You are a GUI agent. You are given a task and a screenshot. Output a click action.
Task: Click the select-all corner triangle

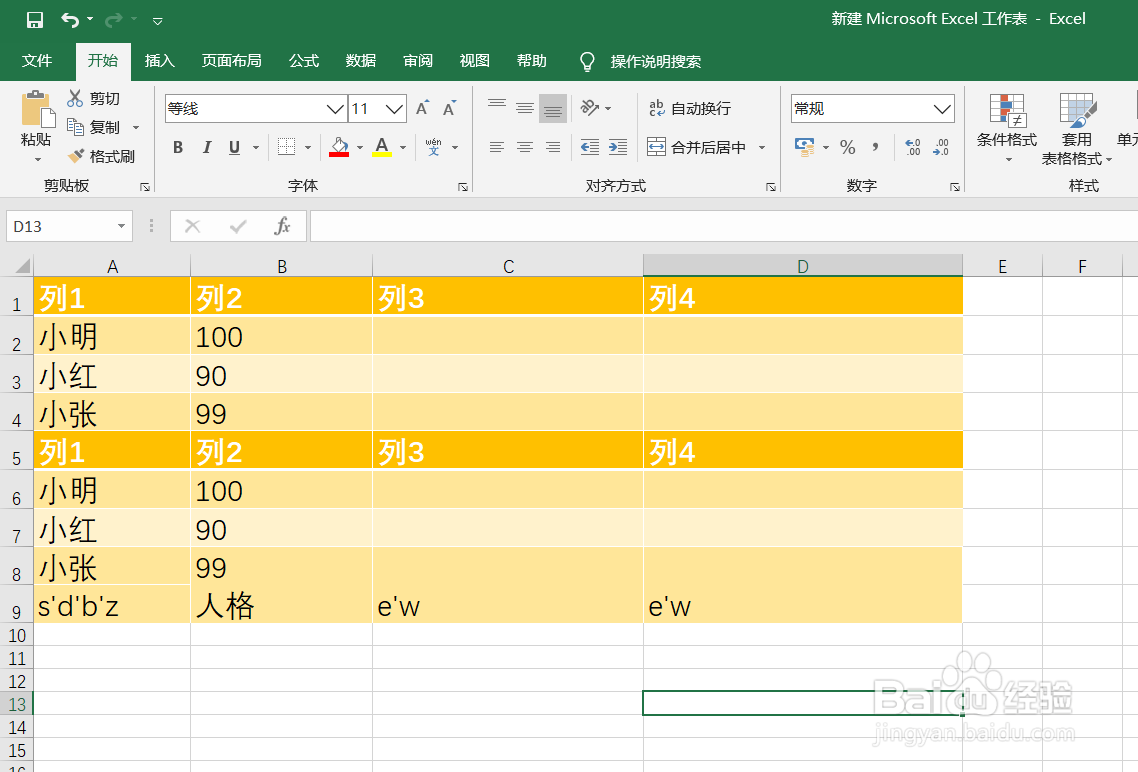click(x=22, y=266)
